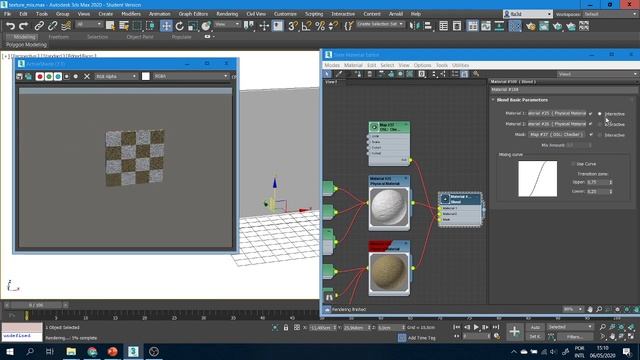Click the Redo arrow in main toolbar
The height and width of the screenshot is (360, 640).
tap(24, 26)
